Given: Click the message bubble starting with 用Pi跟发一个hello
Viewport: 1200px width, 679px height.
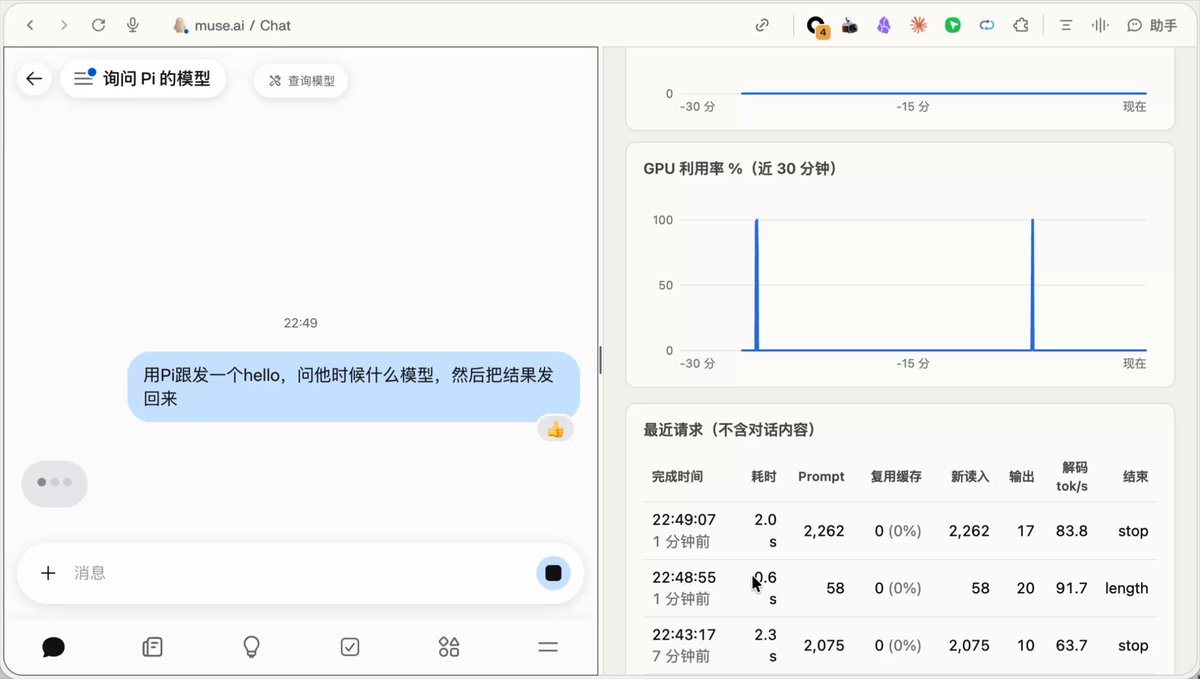Looking at the screenshot, I should pos(354,386).
